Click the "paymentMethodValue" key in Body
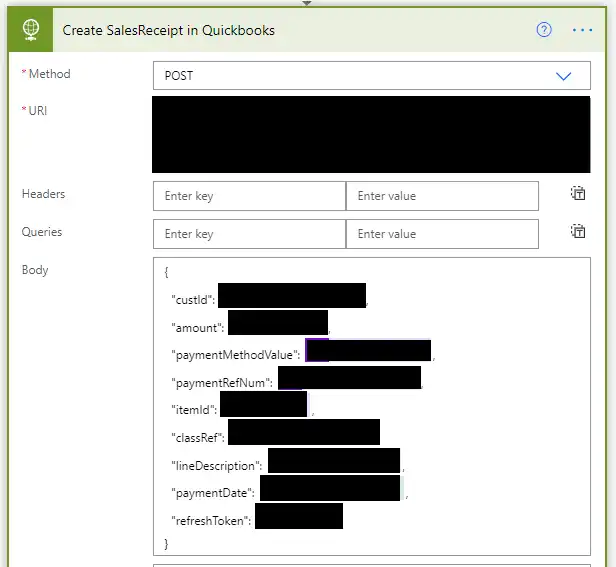Viewport: 616px width, 567px height. [x=236, y=355]
